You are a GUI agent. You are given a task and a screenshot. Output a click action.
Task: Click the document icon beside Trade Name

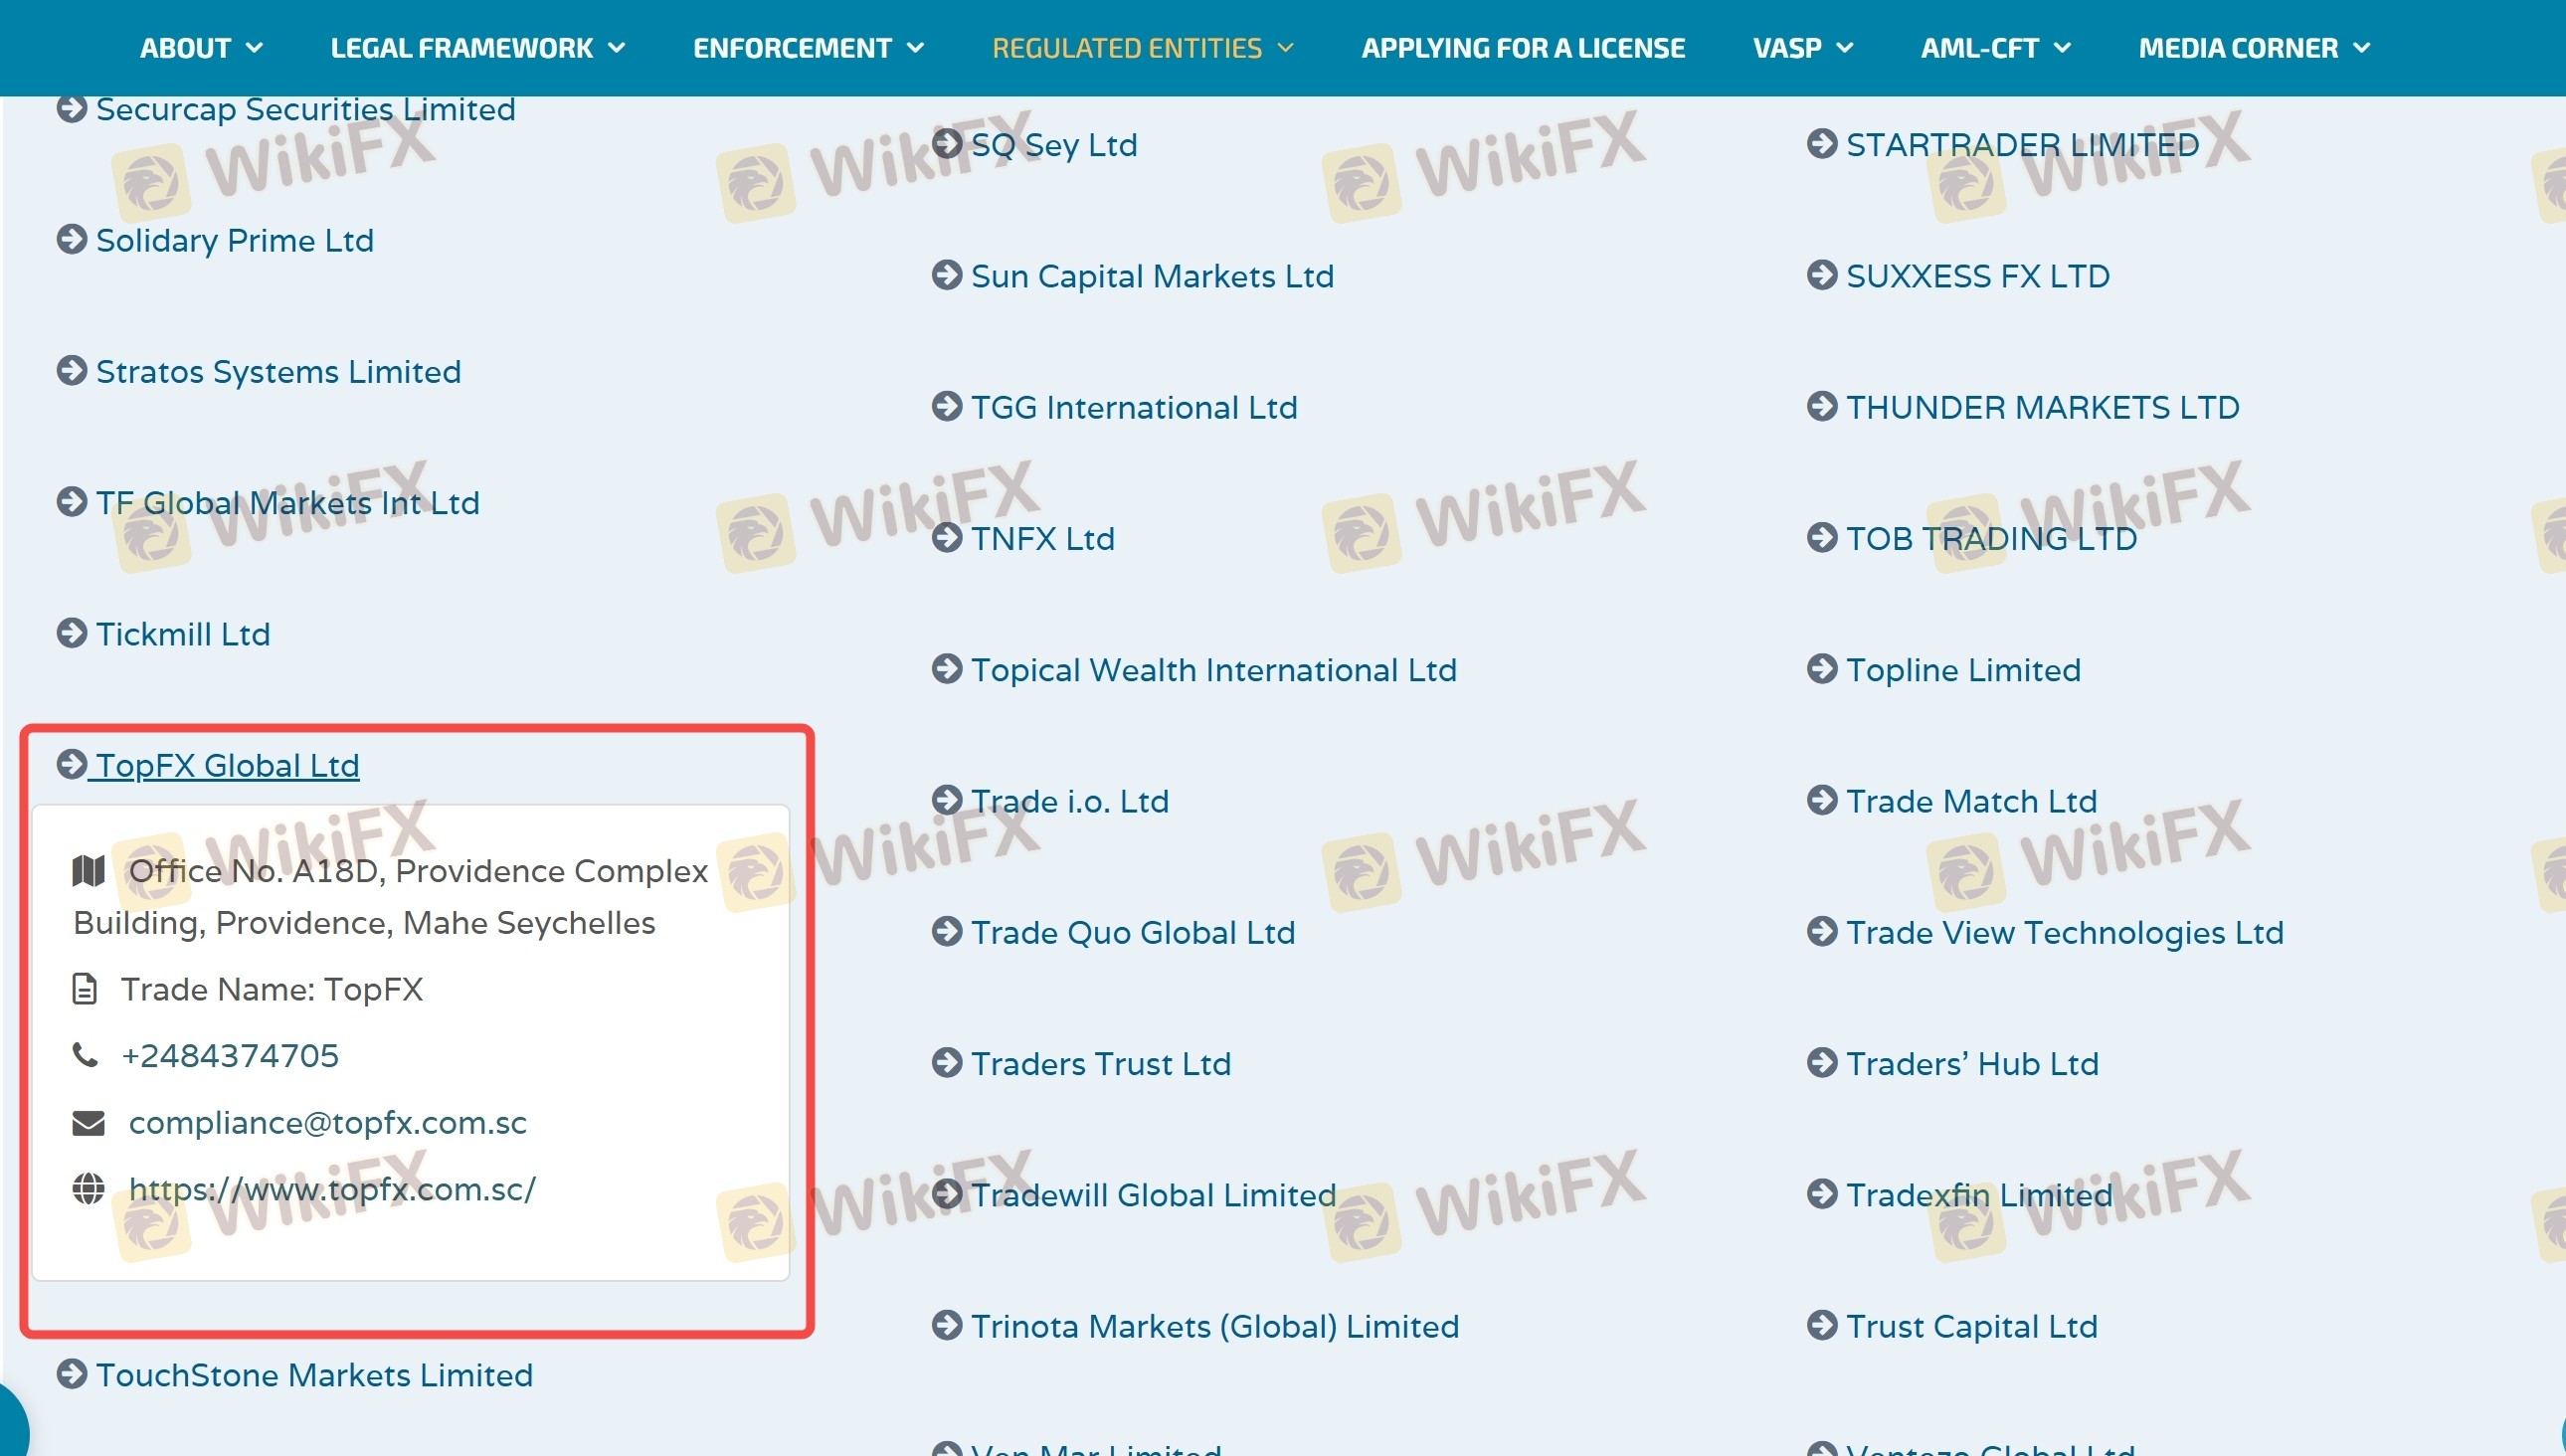85,989
